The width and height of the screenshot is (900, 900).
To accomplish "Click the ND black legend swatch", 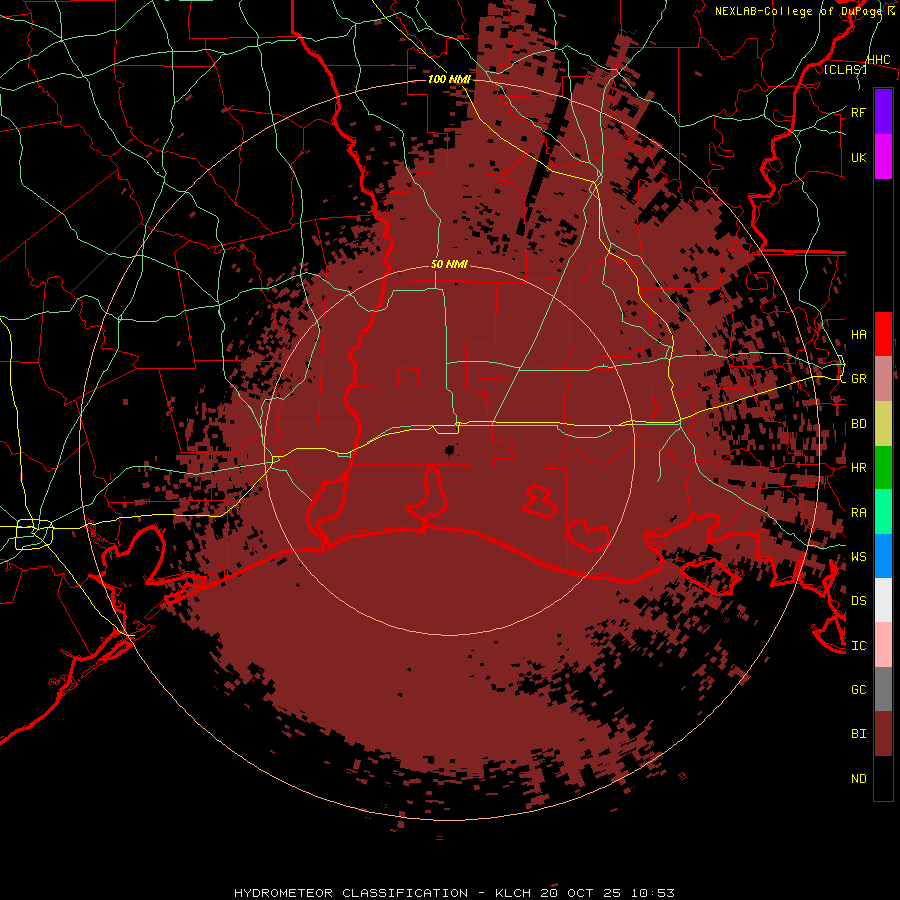I will pos(883,778).
